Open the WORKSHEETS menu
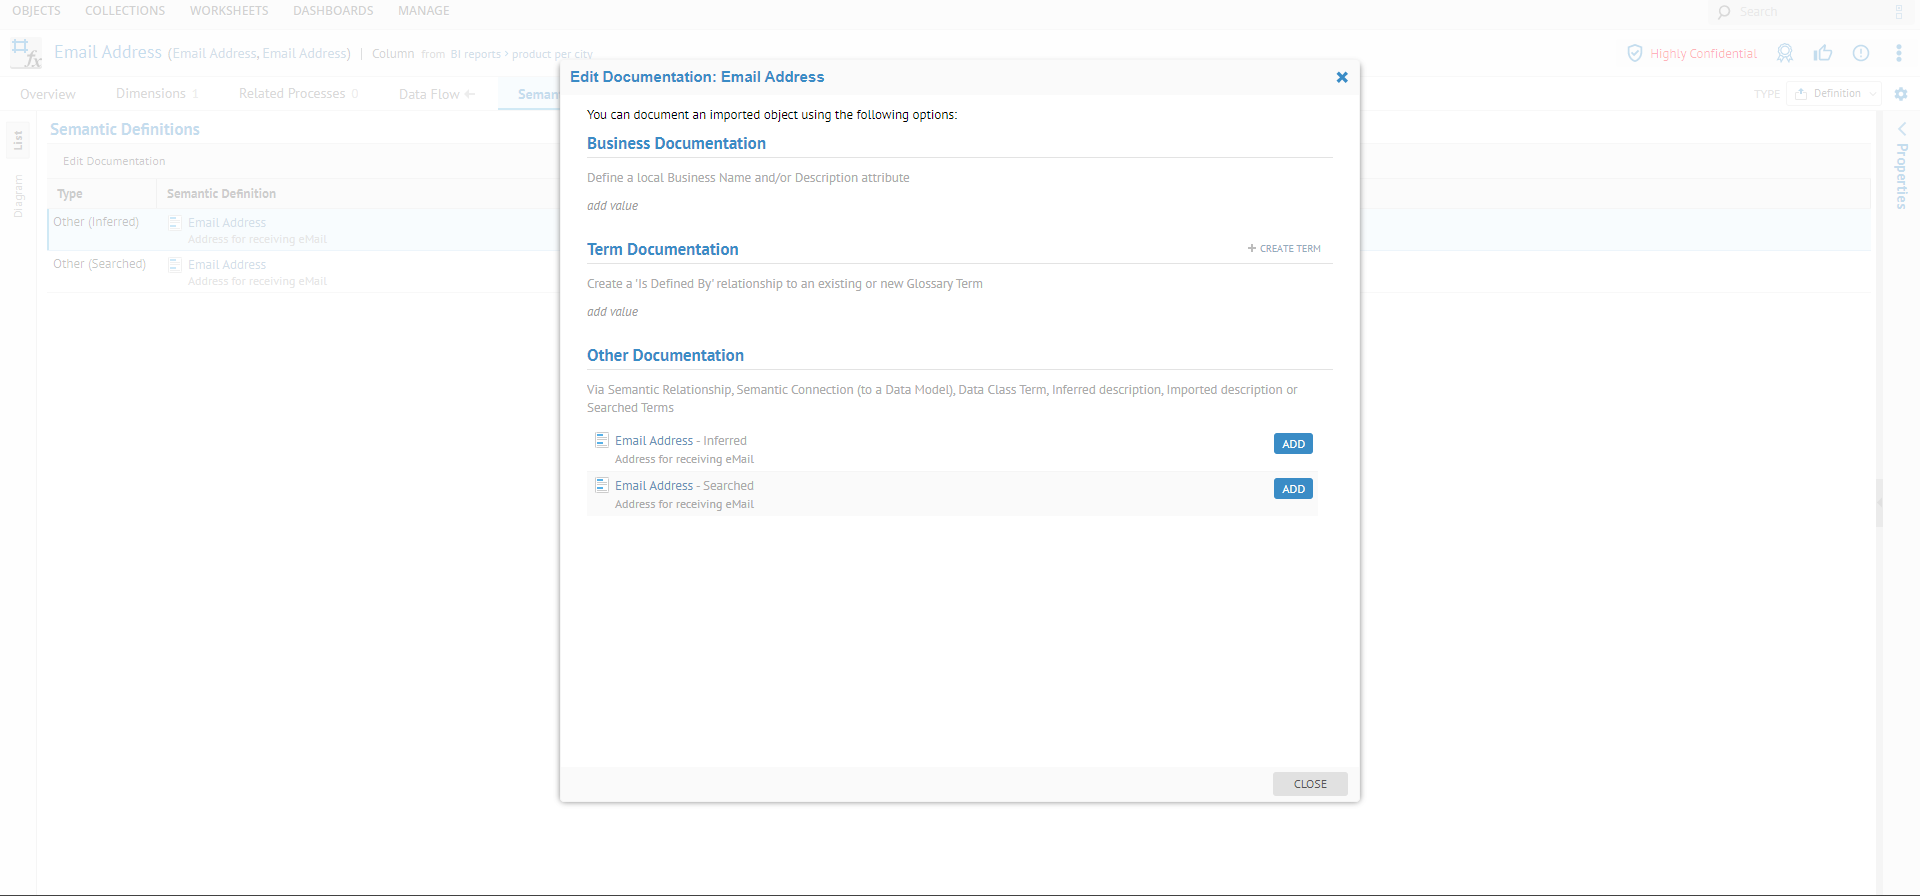This screenshot has height=896, width=1920. point(229,11)
